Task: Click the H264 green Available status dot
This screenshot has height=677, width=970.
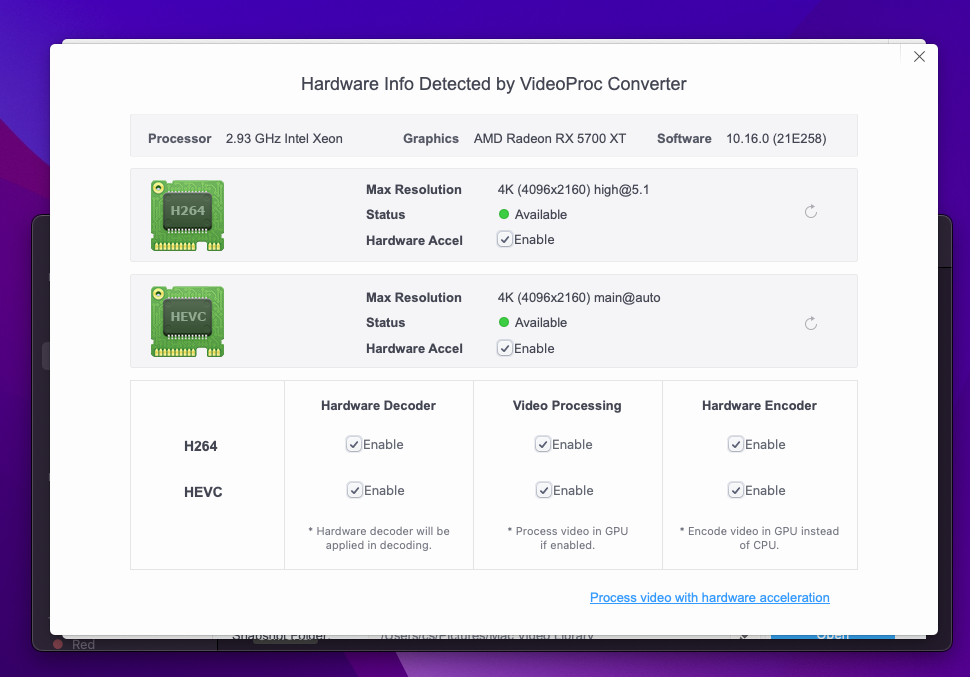Action: 504,214
